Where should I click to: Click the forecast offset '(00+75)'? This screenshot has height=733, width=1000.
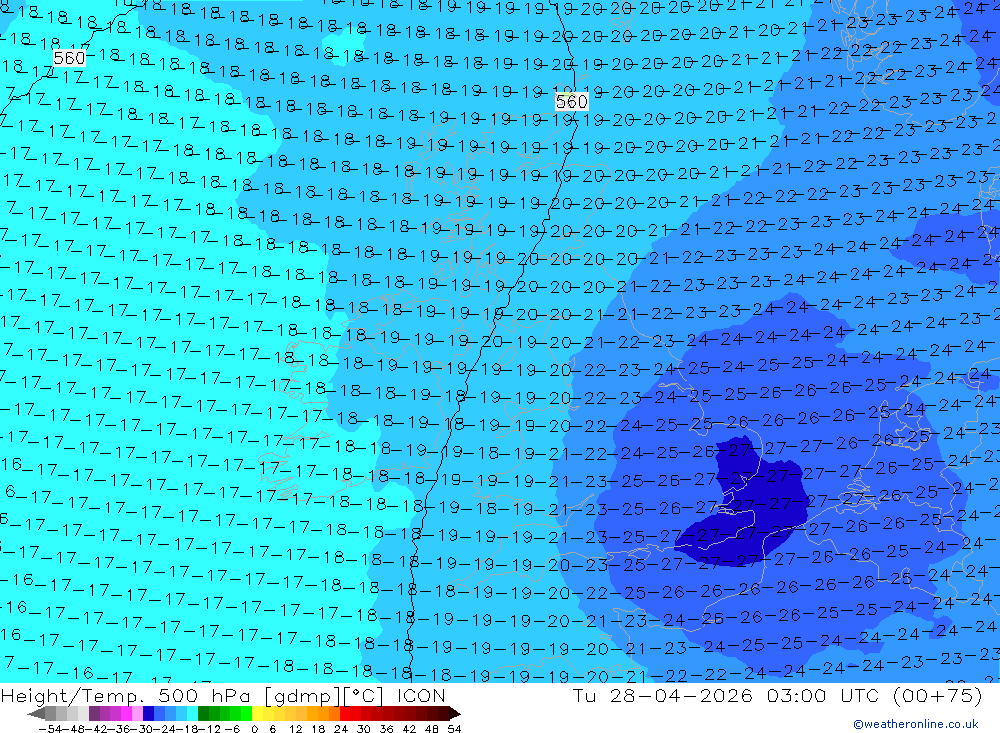(x=938, y=695)
